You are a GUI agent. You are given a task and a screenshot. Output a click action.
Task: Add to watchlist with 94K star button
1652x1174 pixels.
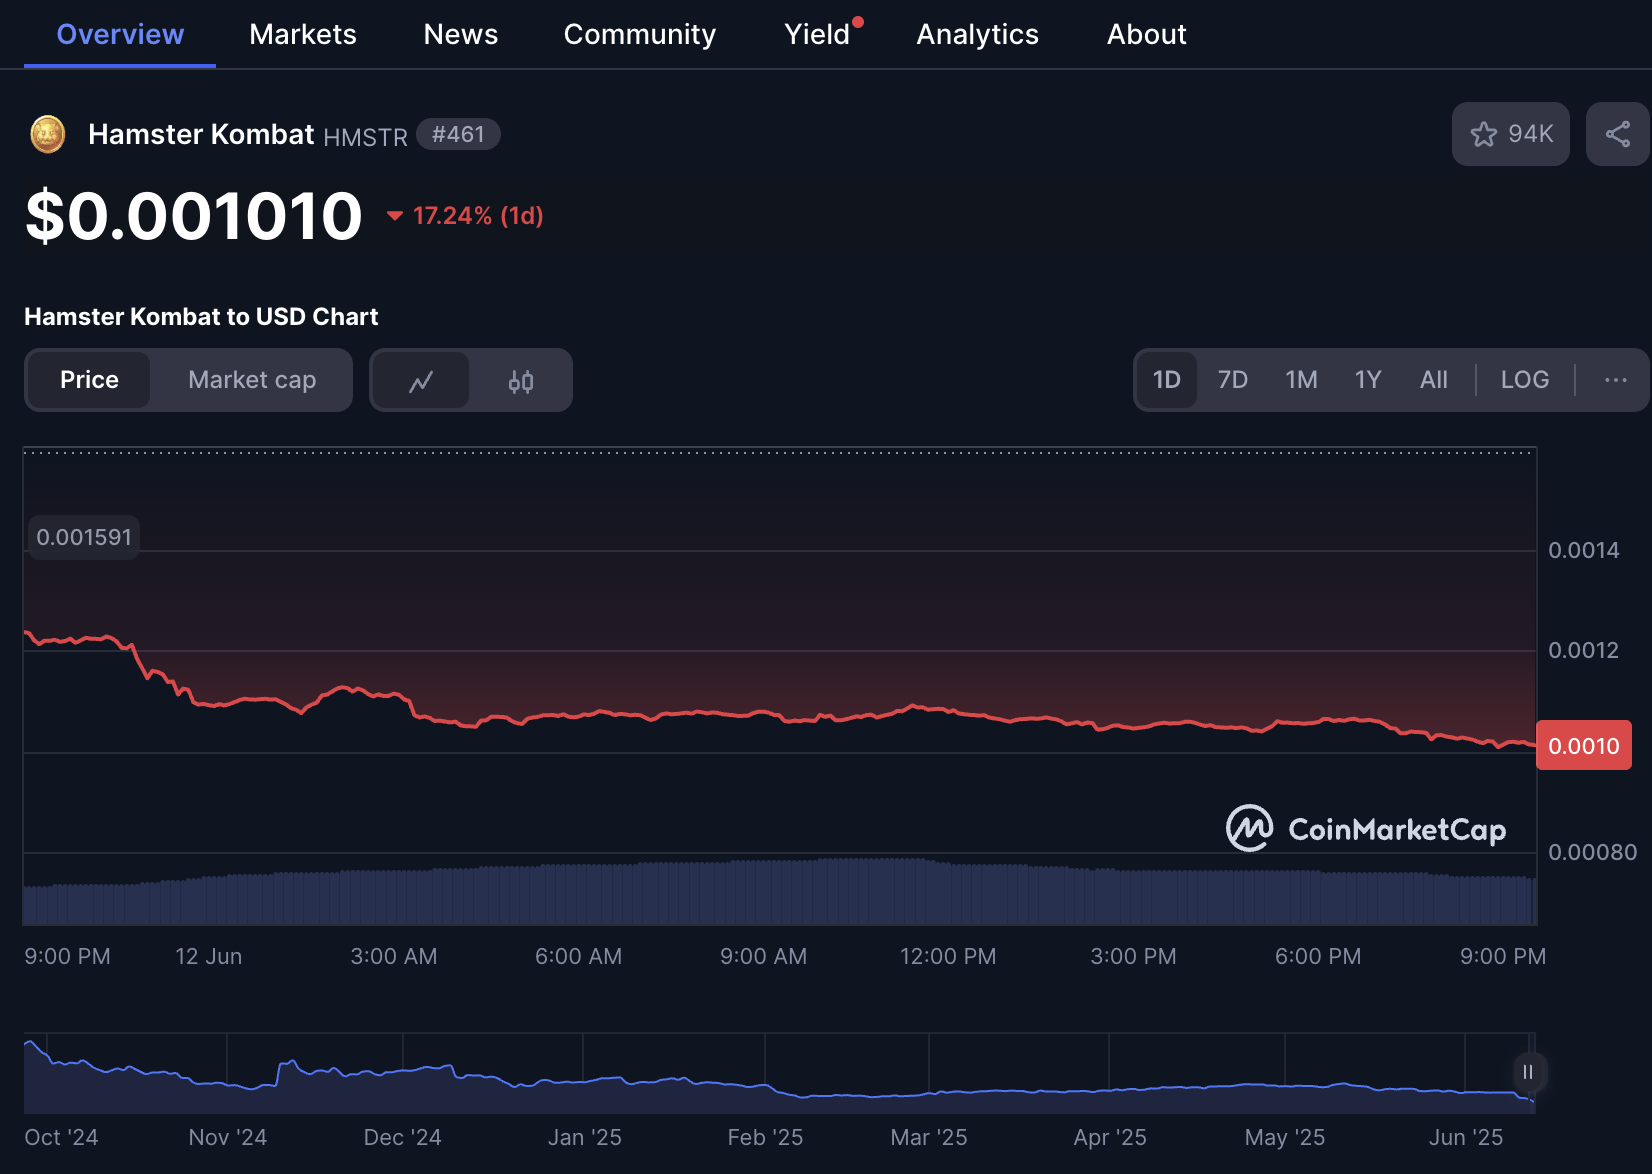point(1511,134)
